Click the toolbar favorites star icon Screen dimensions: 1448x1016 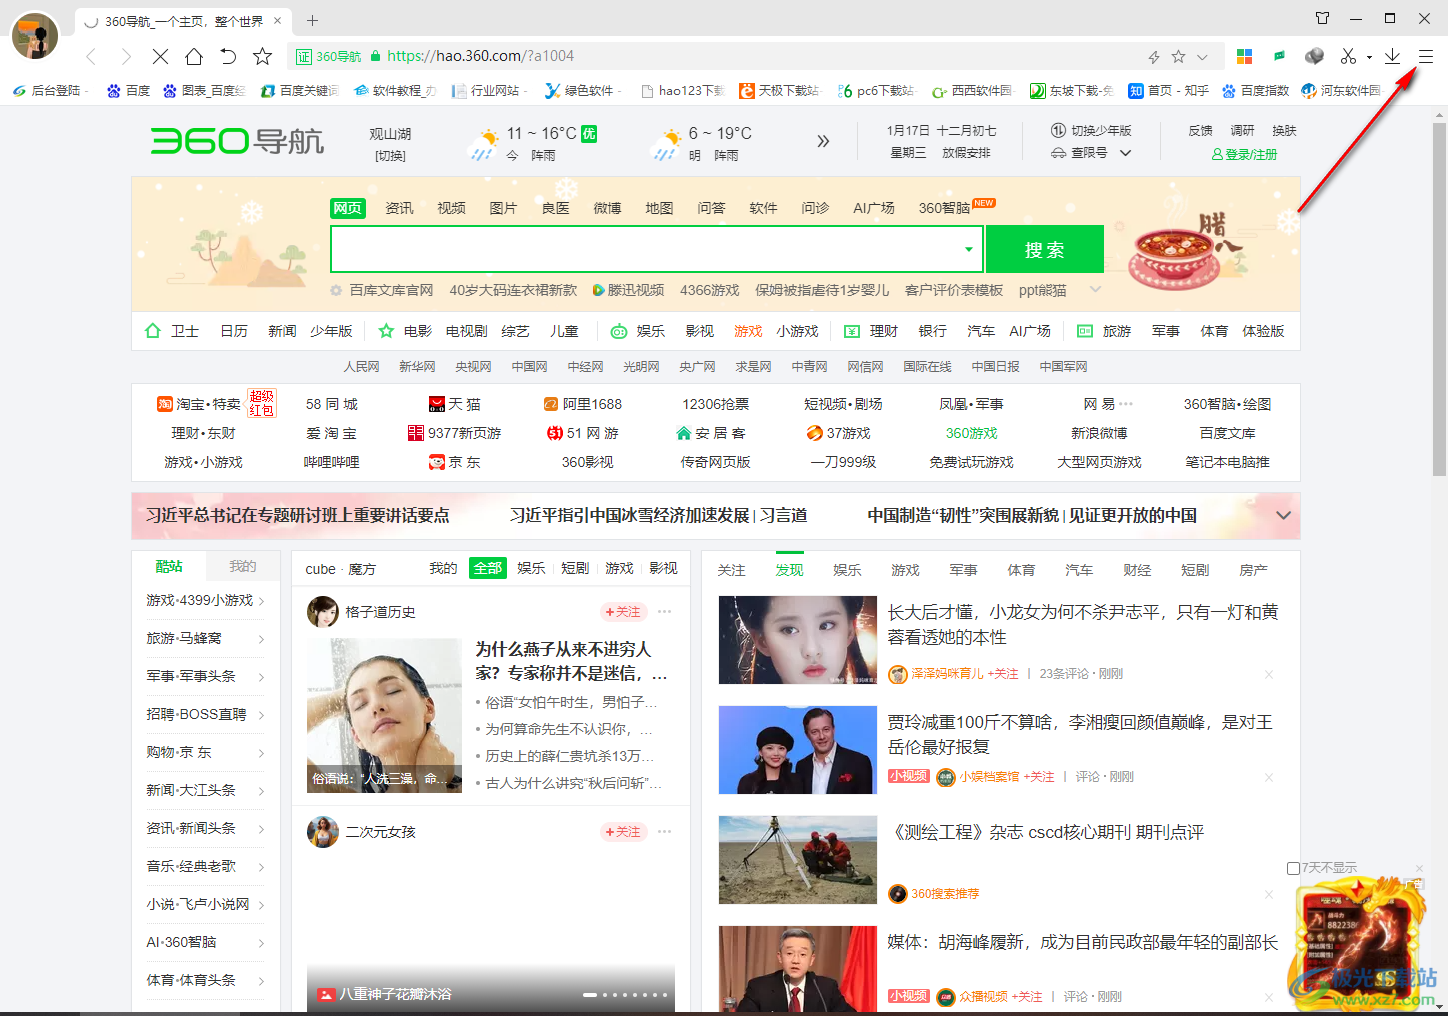coord(262,56)
